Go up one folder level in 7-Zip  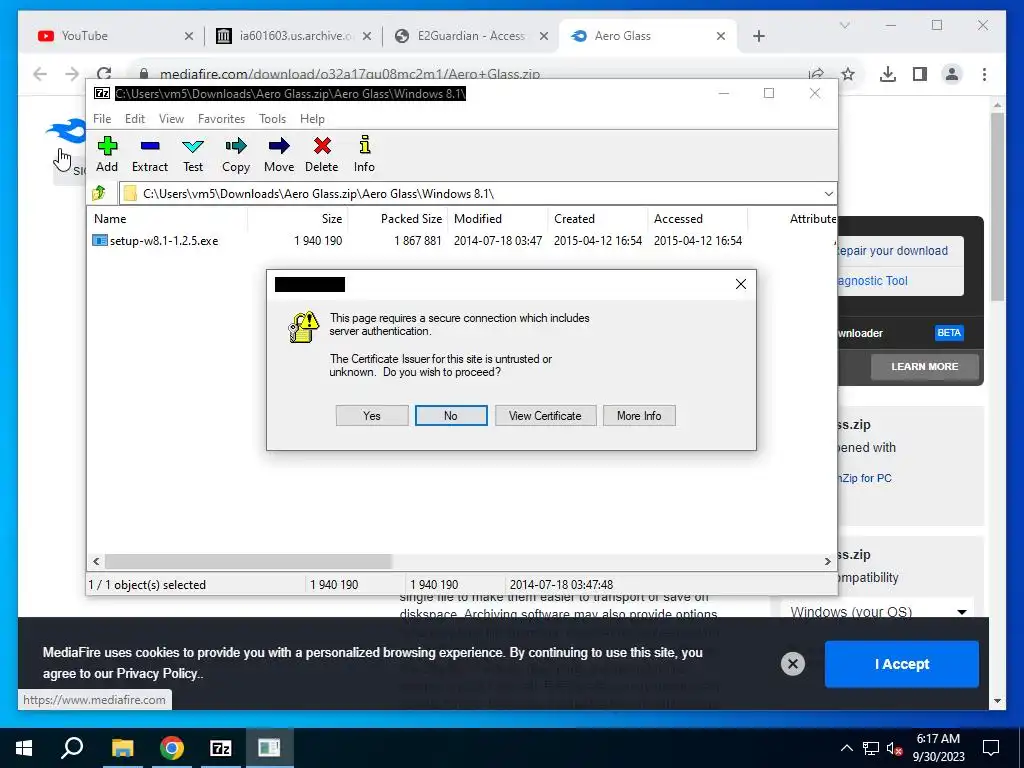[x=99, y=193]
